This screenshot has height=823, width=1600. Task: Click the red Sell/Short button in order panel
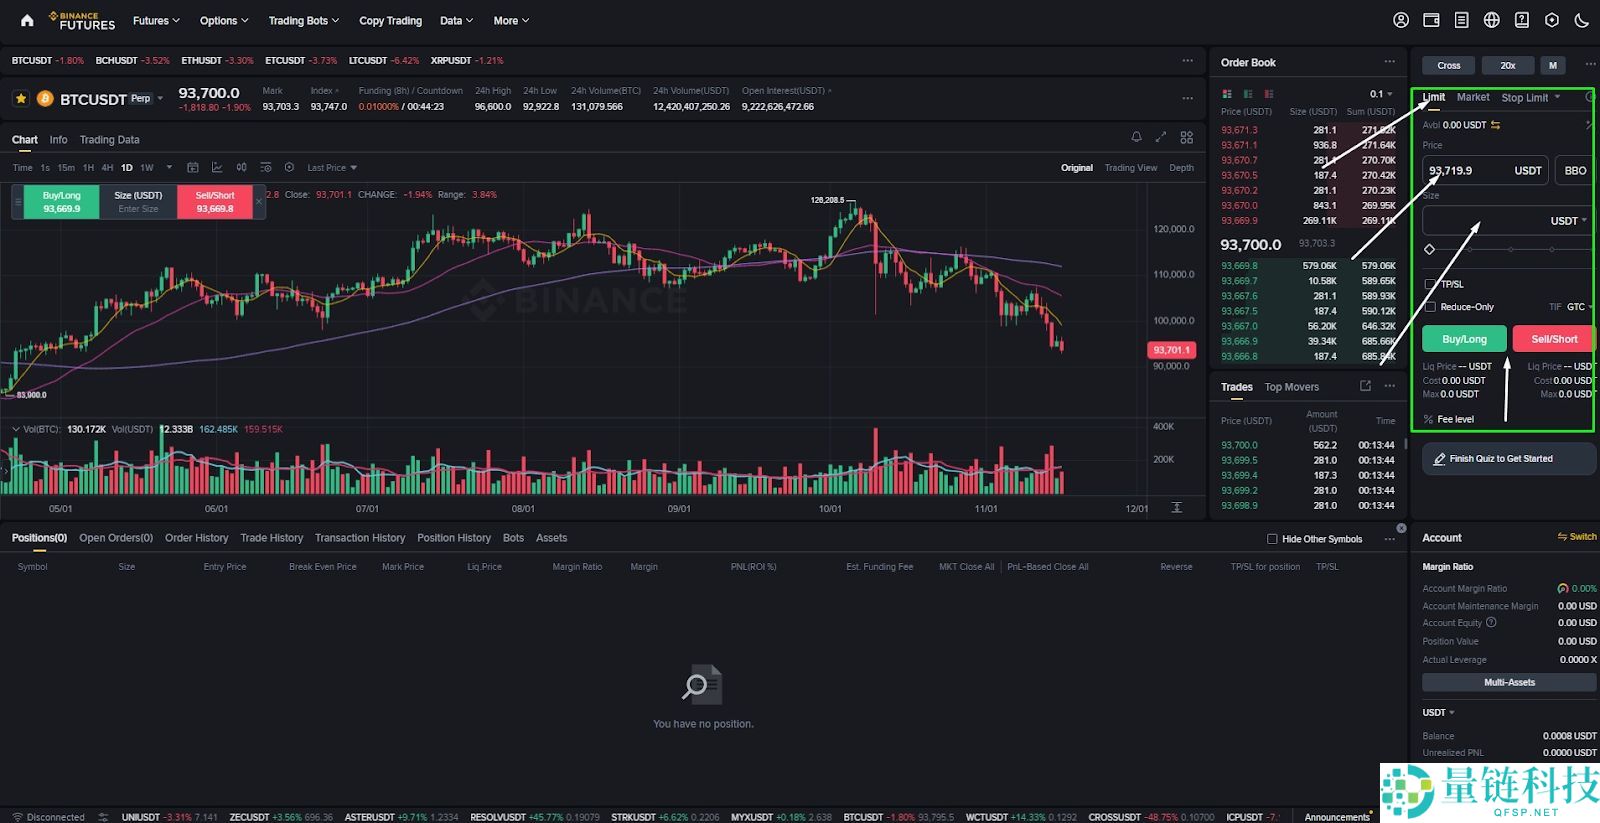pyautogui.click(x=1553, y=339)
